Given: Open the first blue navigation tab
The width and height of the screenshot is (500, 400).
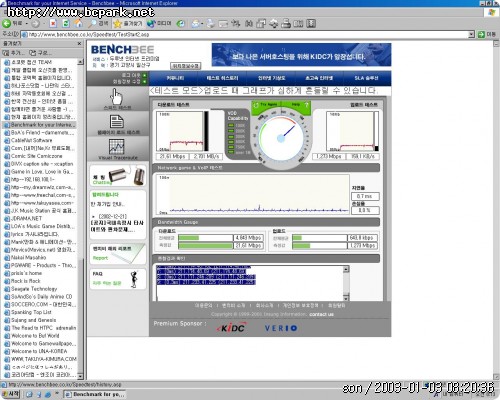Looking at the screenshot, I should tap(175, 78).
